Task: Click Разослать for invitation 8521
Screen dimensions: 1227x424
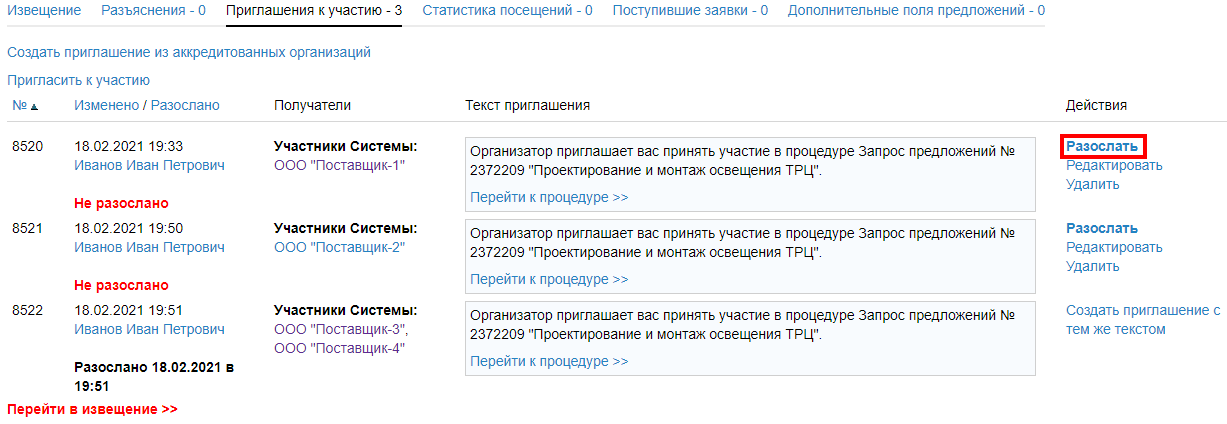Action: point(1101,228)
